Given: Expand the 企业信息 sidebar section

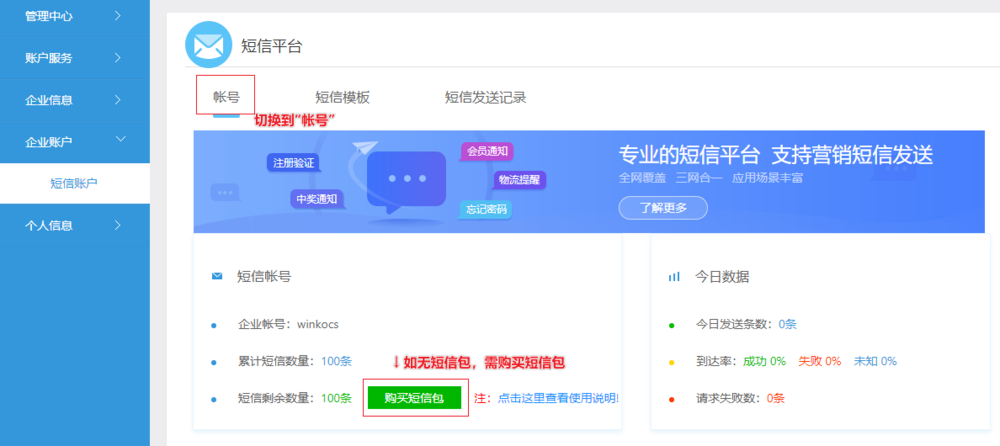Looking at the screenshot, I should pos(74,100).
